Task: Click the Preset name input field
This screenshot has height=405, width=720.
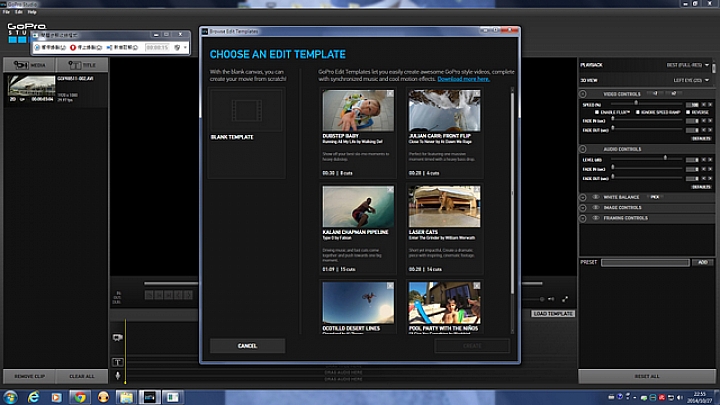Action: 645,262
